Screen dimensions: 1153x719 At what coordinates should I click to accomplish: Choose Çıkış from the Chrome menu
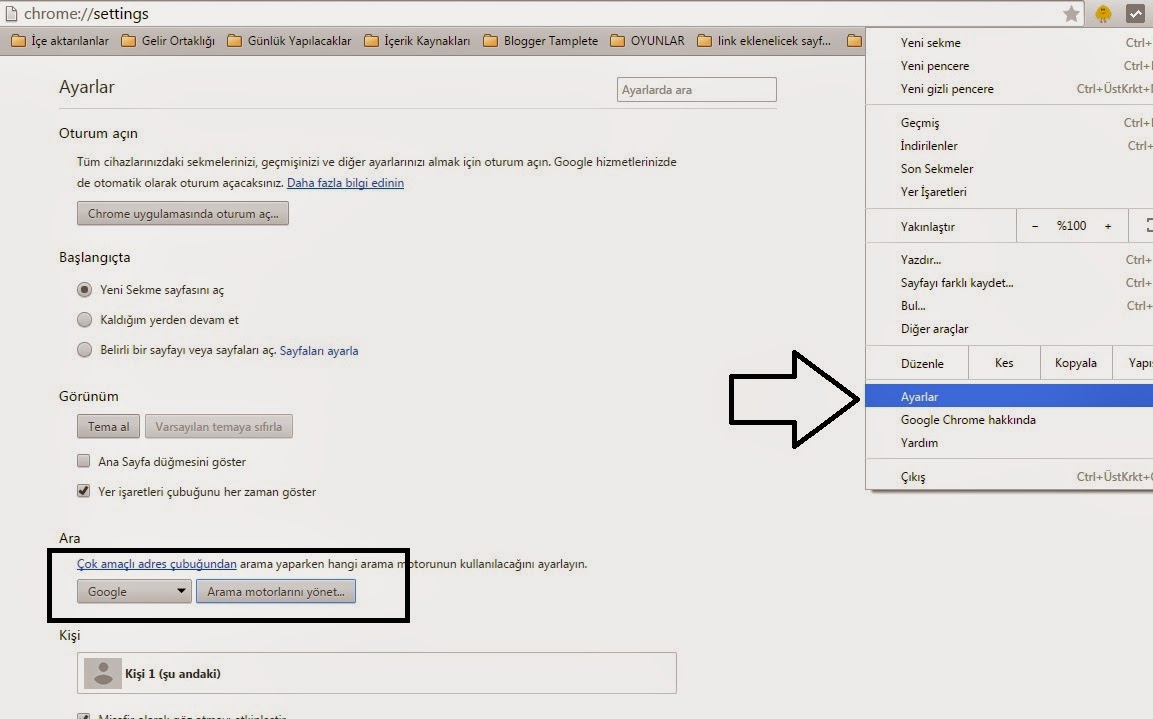point(1009,476)
